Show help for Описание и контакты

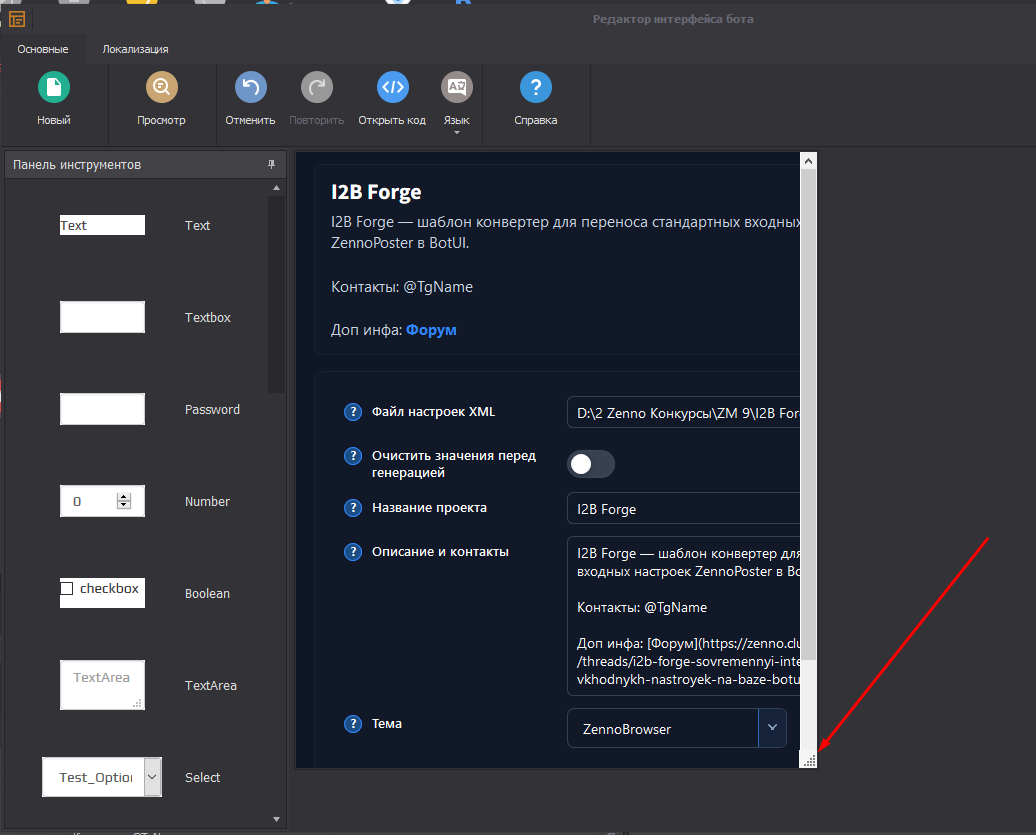click(353, 552)
